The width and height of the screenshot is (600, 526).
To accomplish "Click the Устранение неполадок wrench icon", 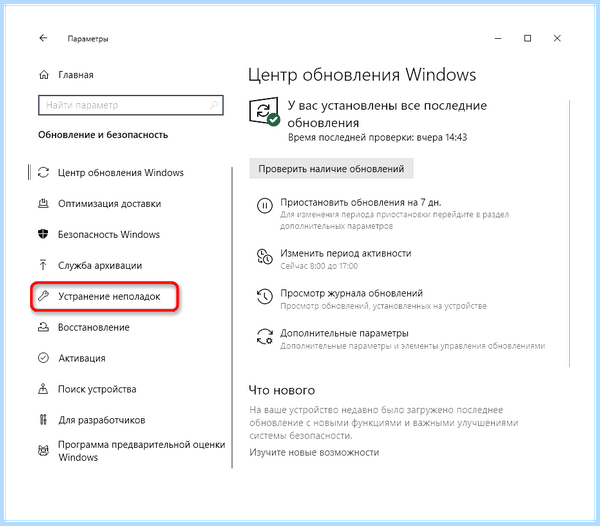I will [43, 296].
